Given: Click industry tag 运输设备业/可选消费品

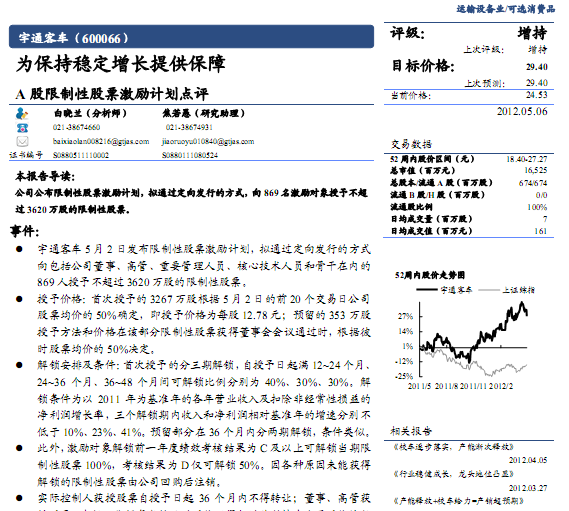Looking at the screenshot, I should point(505,9).
